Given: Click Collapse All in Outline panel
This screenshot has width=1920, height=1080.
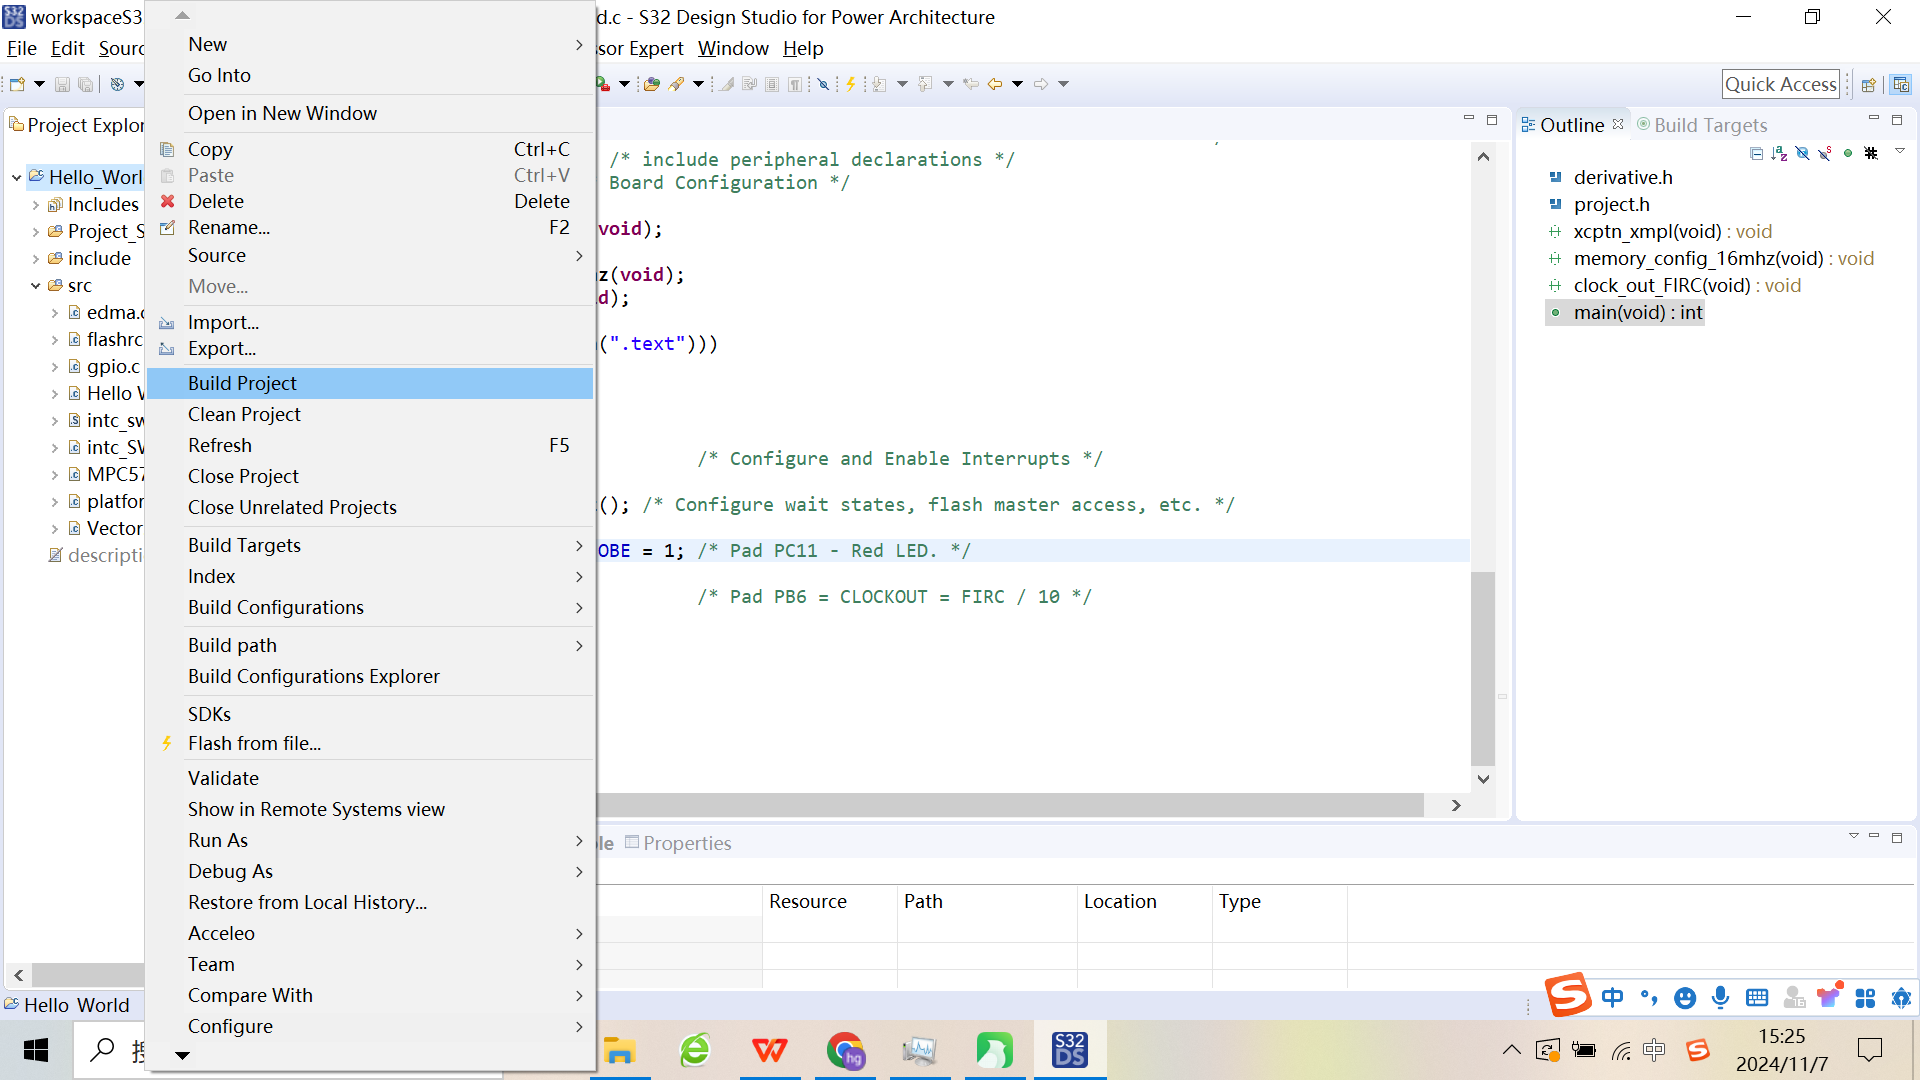Looking at the screenshot, I should coord(1756,153).
